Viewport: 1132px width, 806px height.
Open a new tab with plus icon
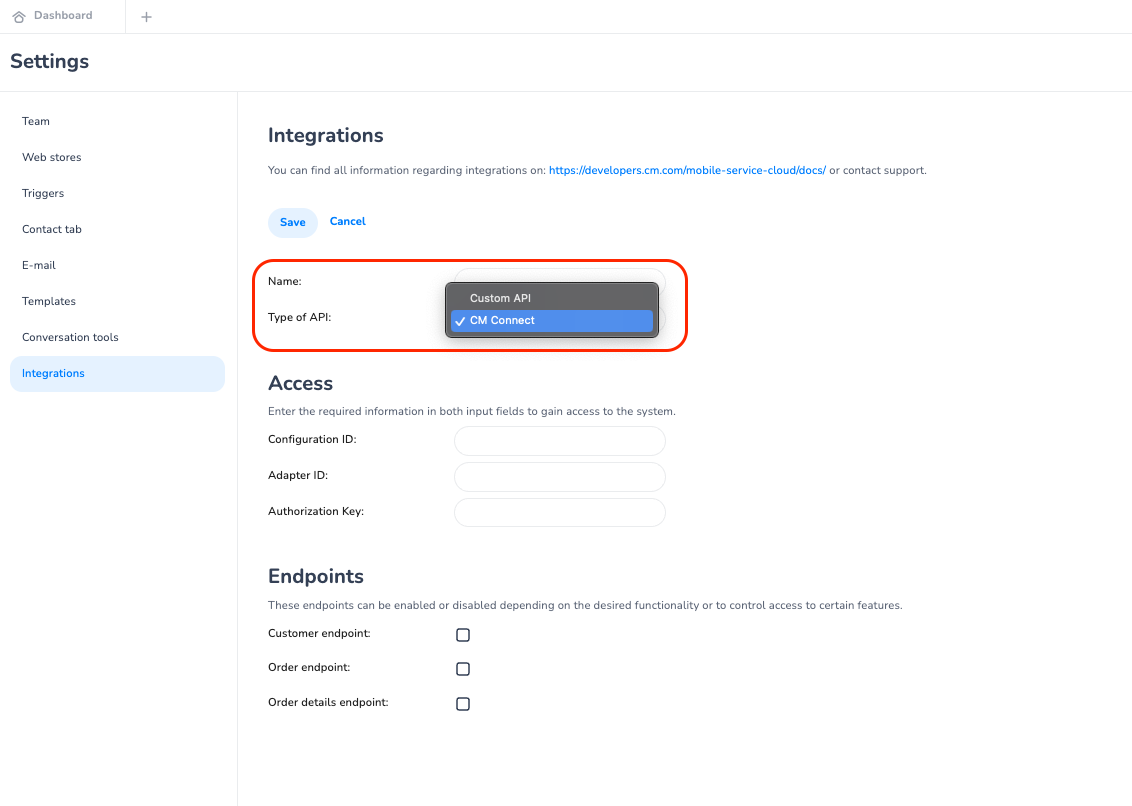coord(146,17)
